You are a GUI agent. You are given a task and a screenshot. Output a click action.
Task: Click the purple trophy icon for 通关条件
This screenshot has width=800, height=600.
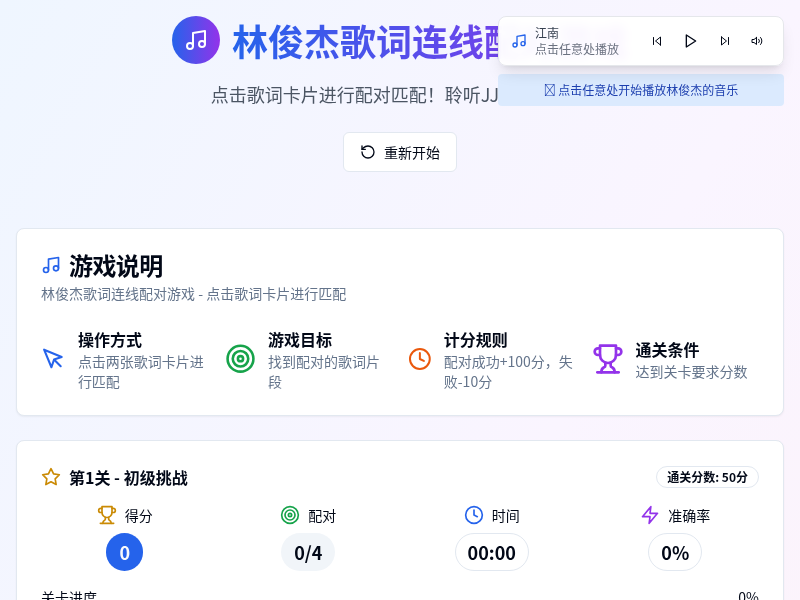point(608,359)
